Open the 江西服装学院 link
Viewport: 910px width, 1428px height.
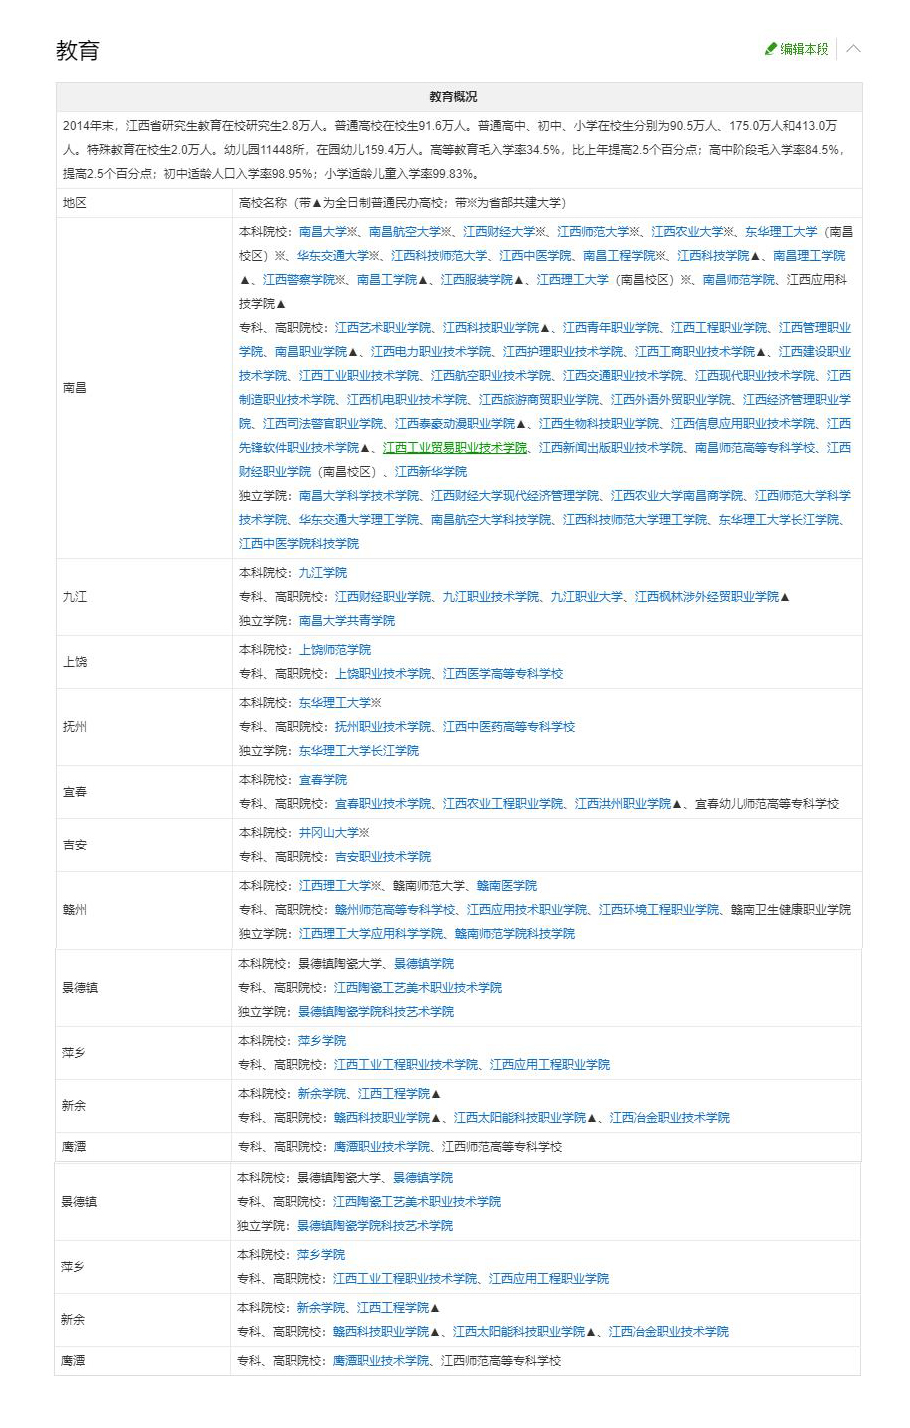[477, 280]
